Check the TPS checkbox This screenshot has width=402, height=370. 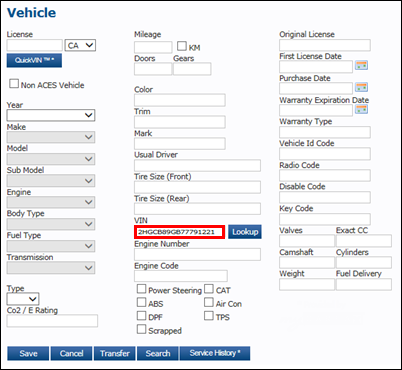click(209, 316)
